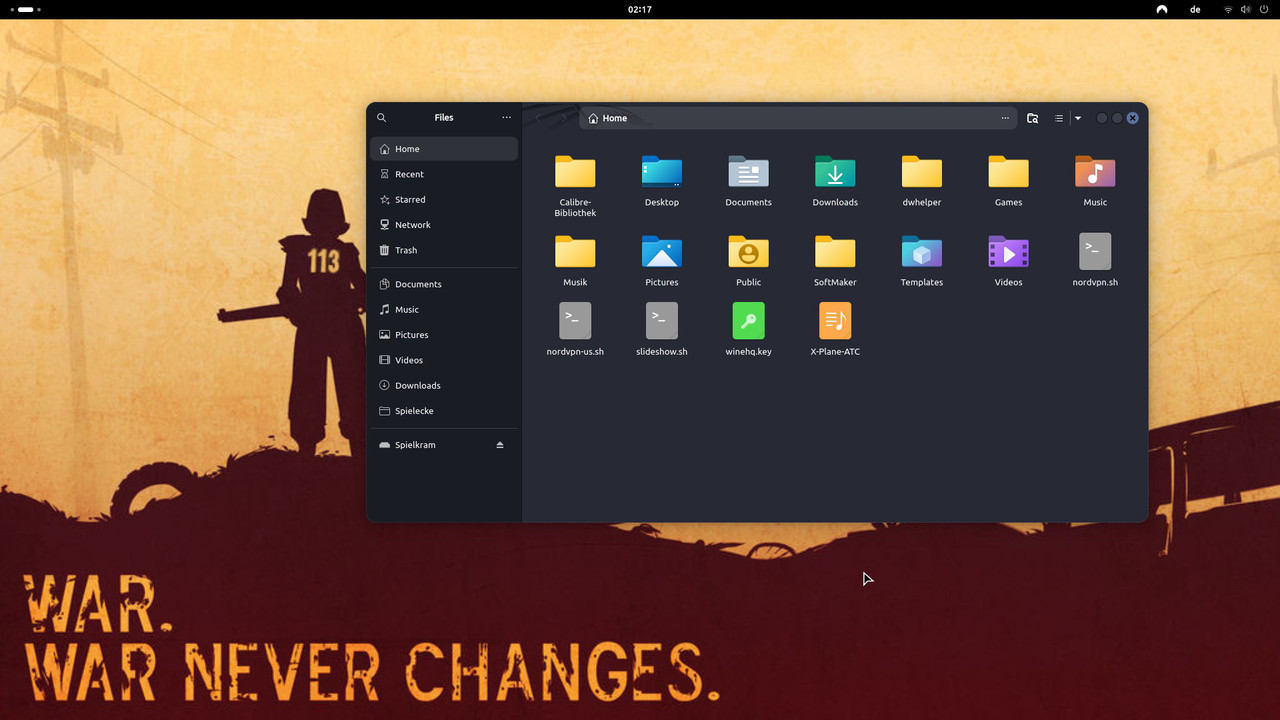This screenshot has height=720, width=1280.
Task: Open the Pictures bookmark in the sidebar
Action: point(444,335)
